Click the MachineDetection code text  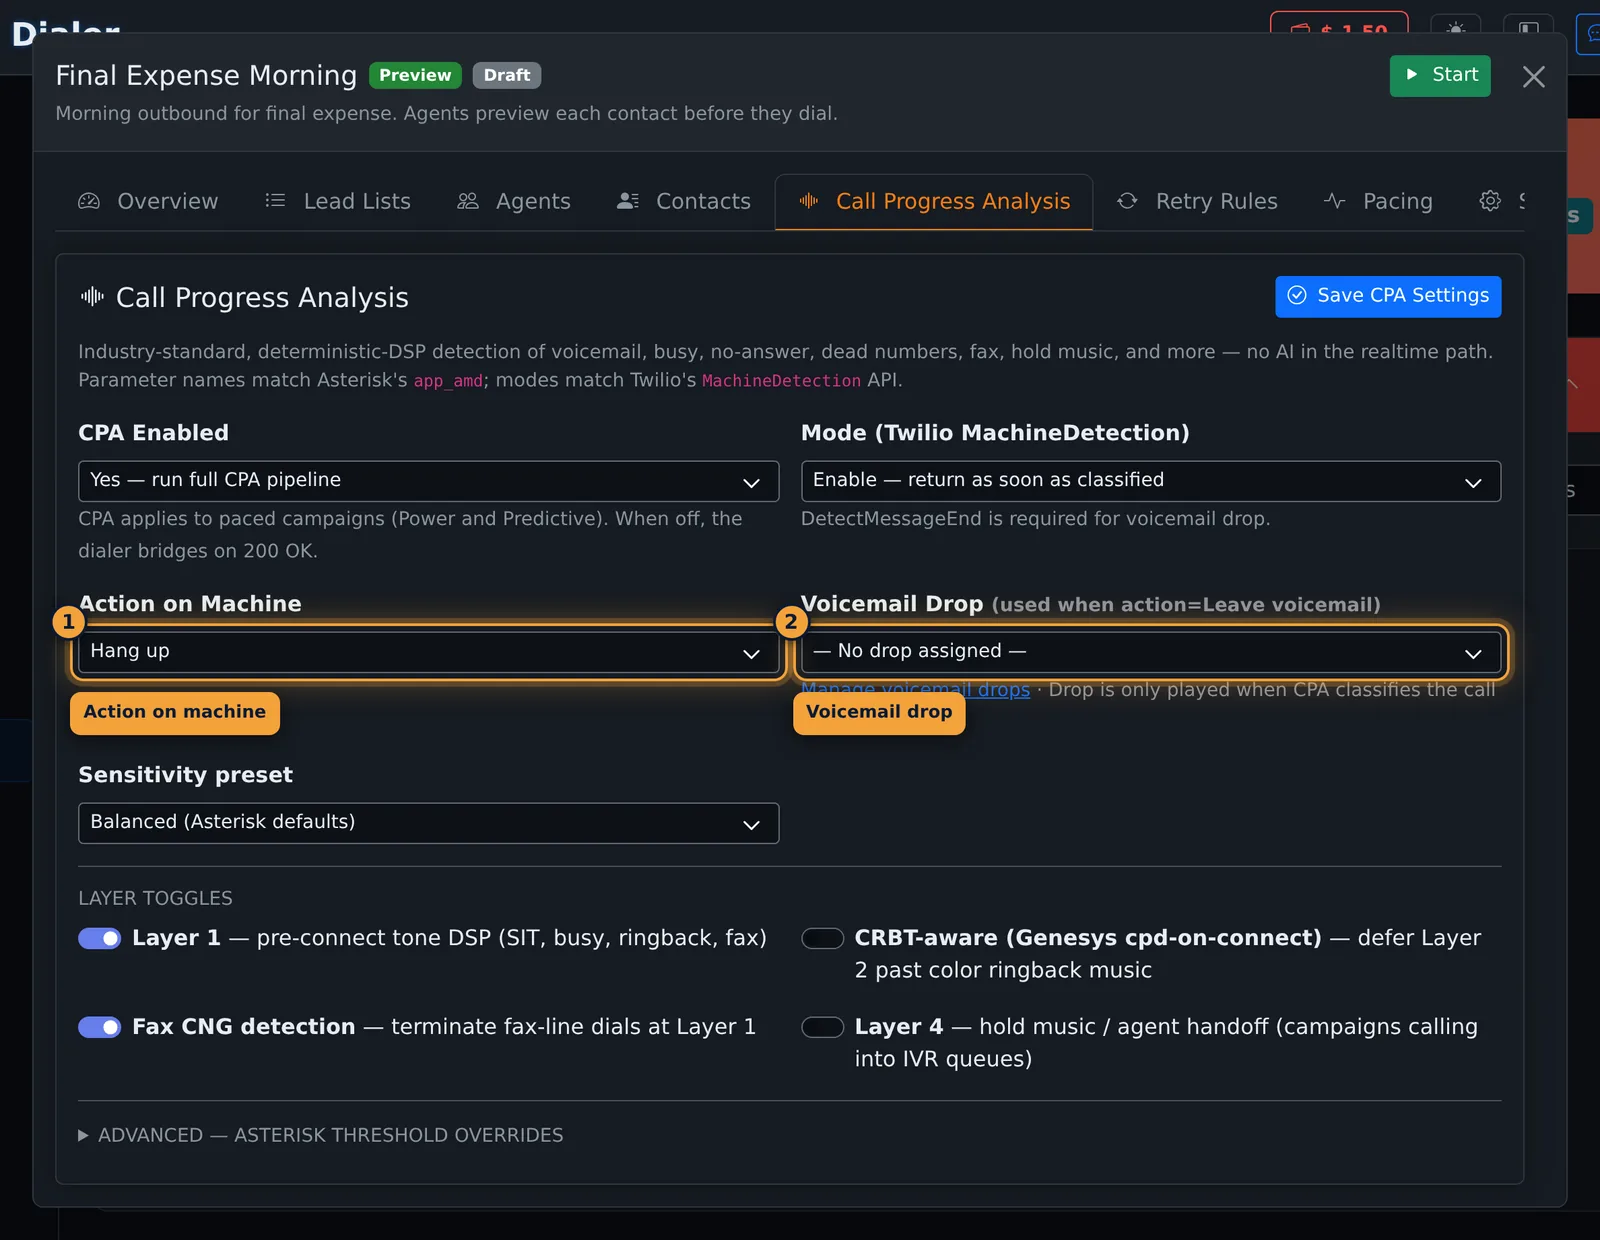781,381
